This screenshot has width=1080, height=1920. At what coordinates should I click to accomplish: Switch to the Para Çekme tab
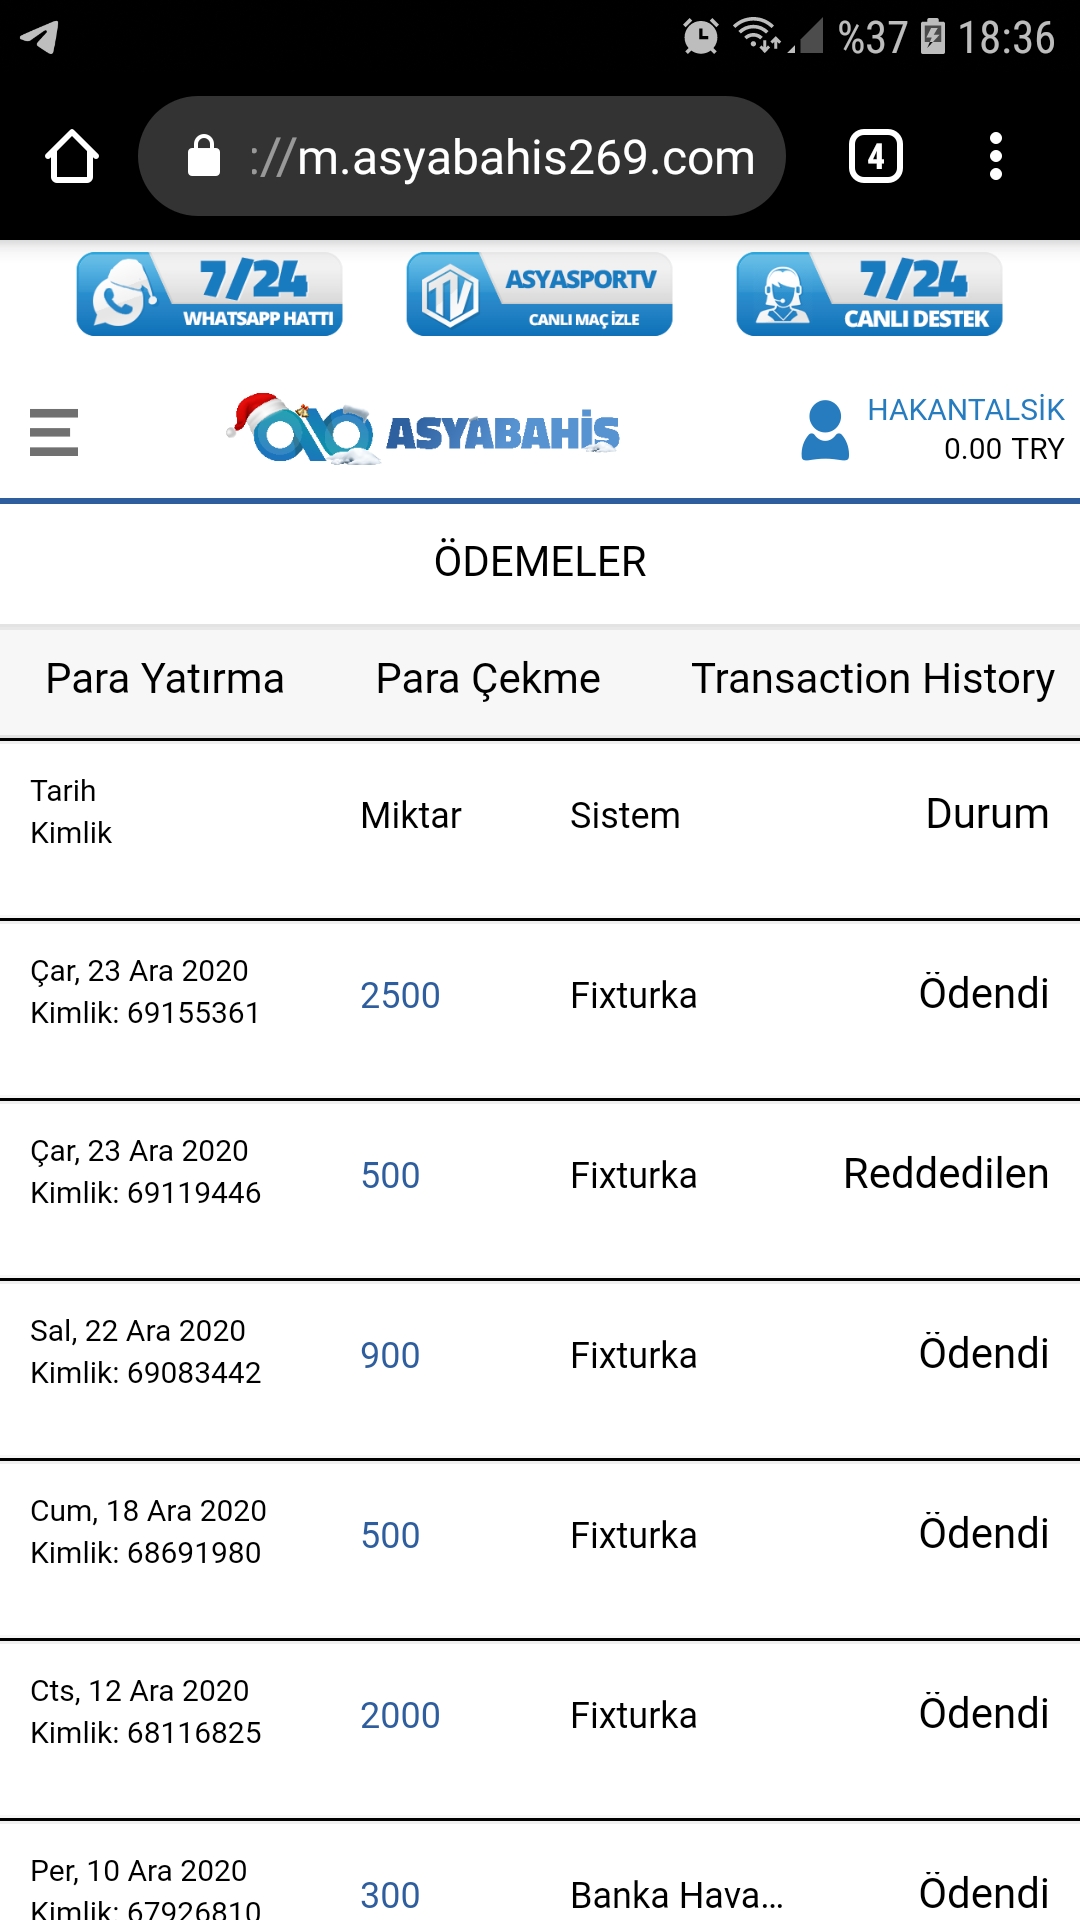point(488,679)
